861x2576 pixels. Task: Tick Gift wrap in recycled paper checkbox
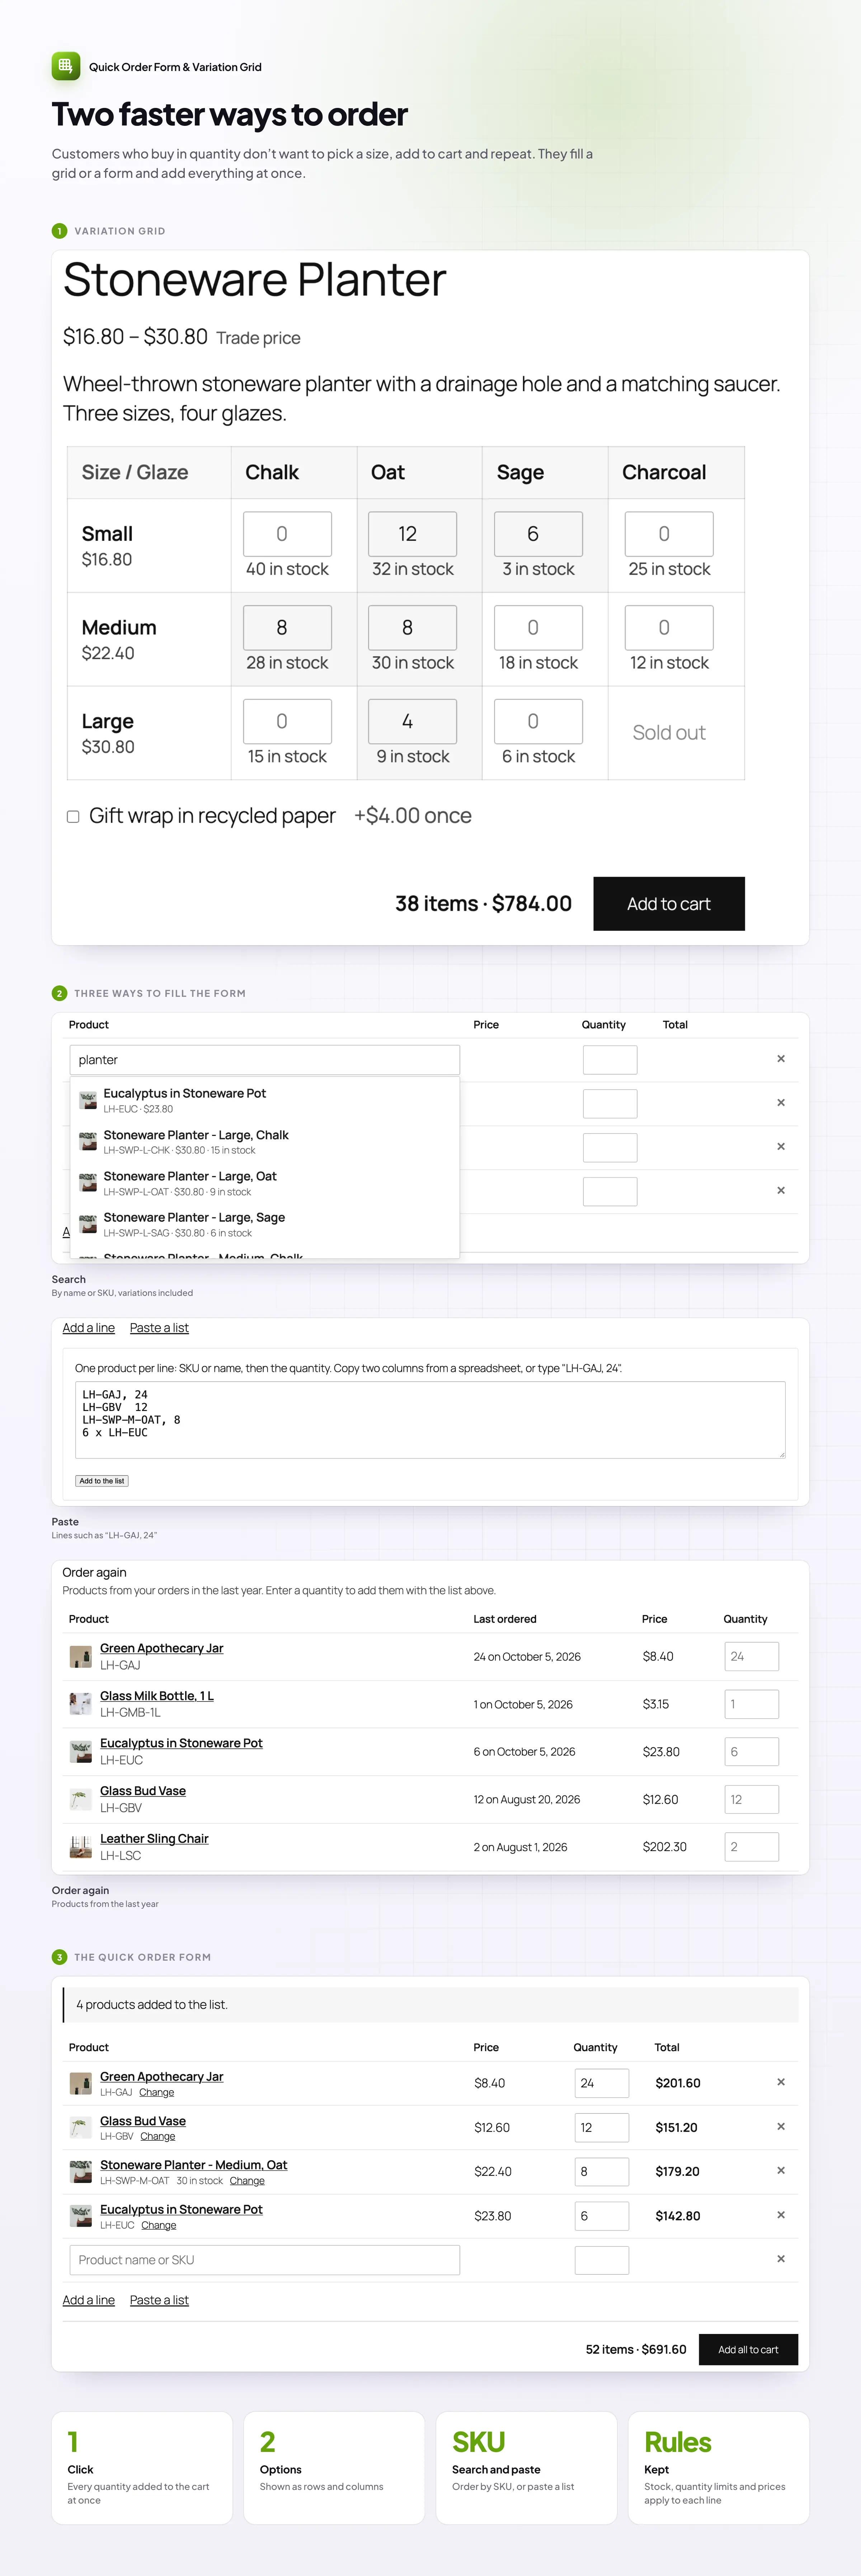[73, 816]
